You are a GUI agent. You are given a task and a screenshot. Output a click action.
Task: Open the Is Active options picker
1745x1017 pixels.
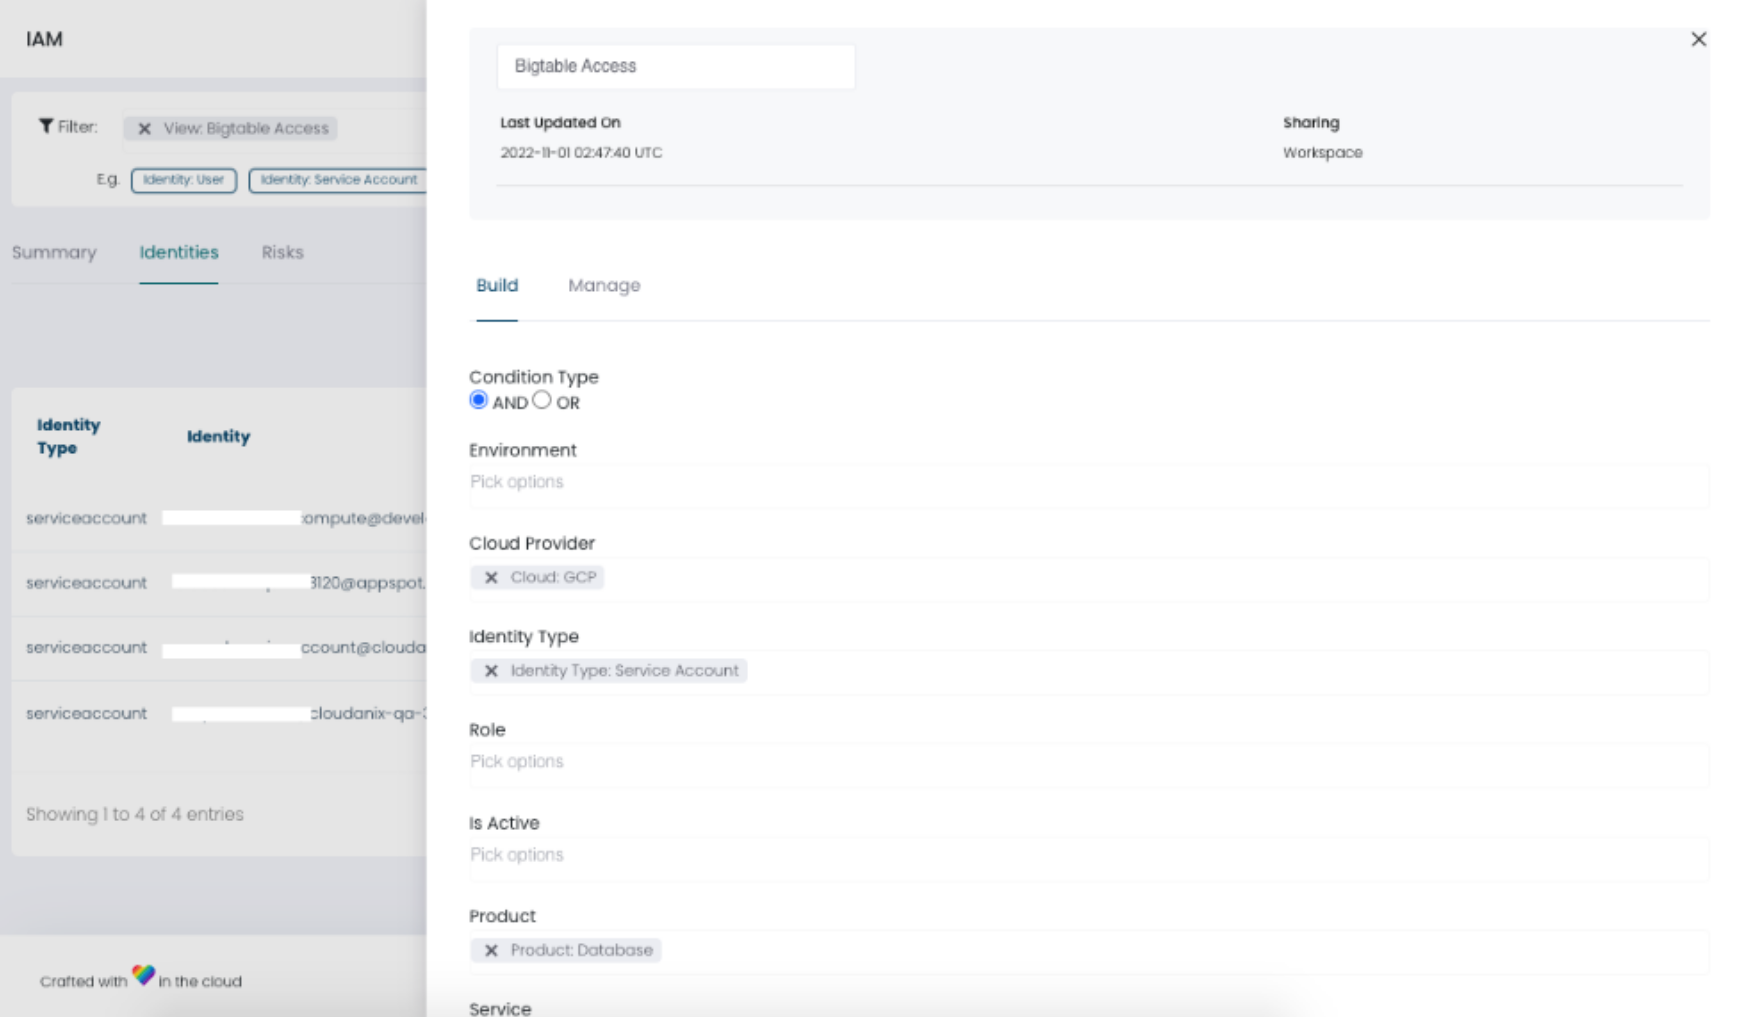(700, 854)
